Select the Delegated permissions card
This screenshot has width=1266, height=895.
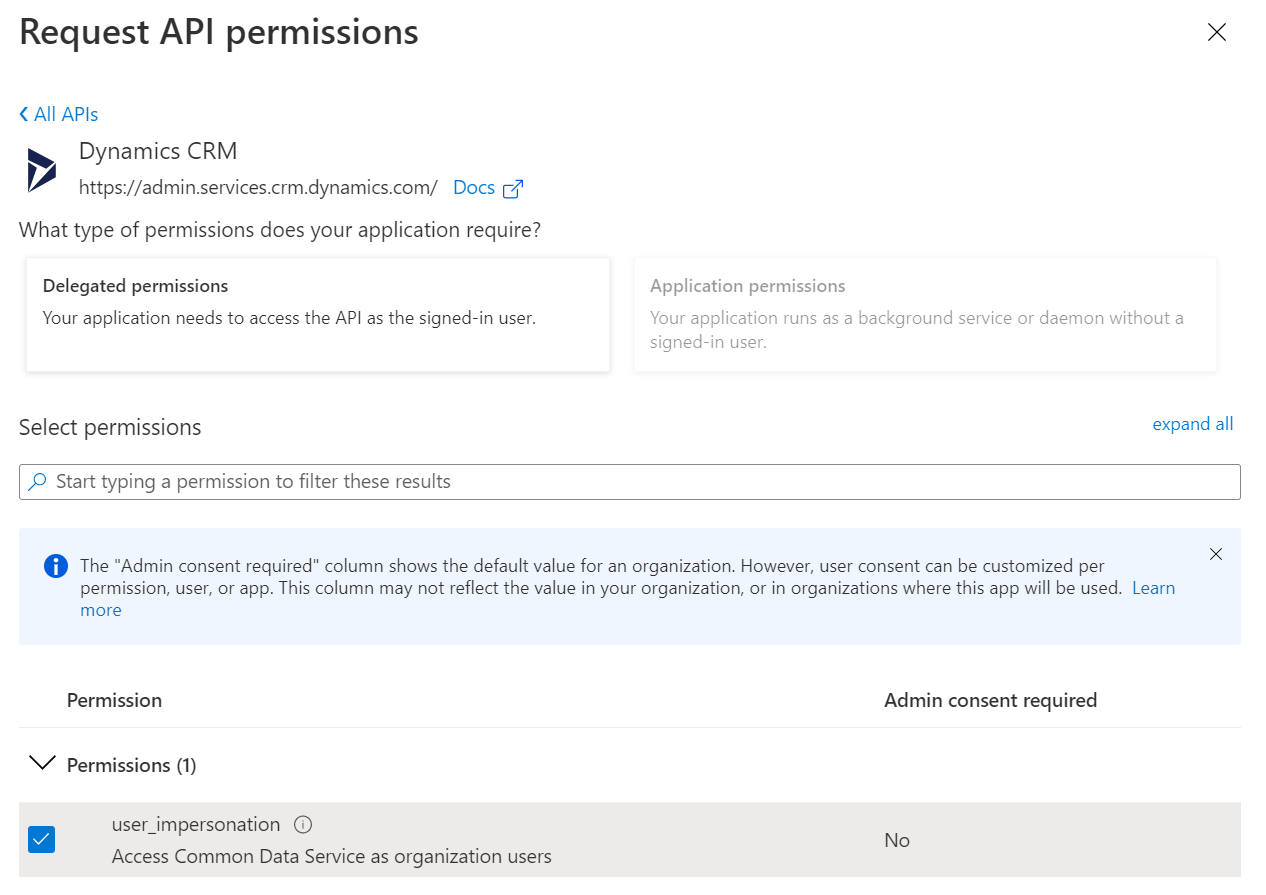pyautogui.click(x=318, y=314)
